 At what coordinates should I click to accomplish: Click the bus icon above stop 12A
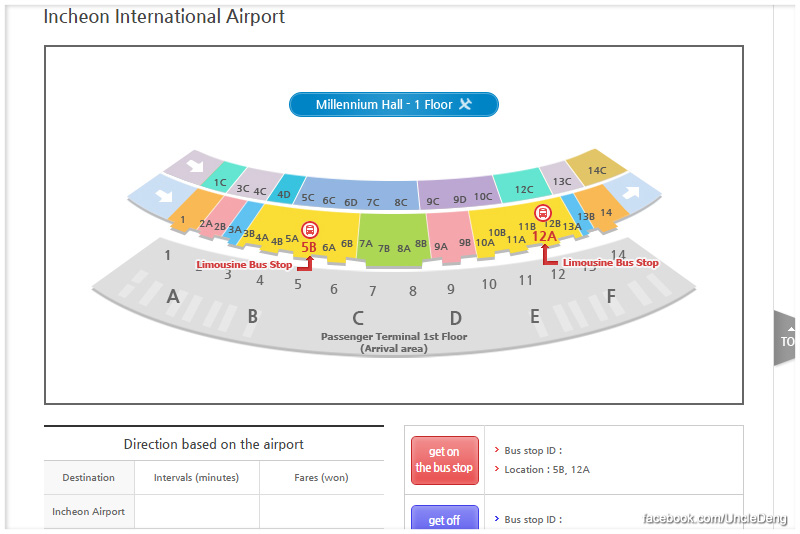[x=543, y=212]
